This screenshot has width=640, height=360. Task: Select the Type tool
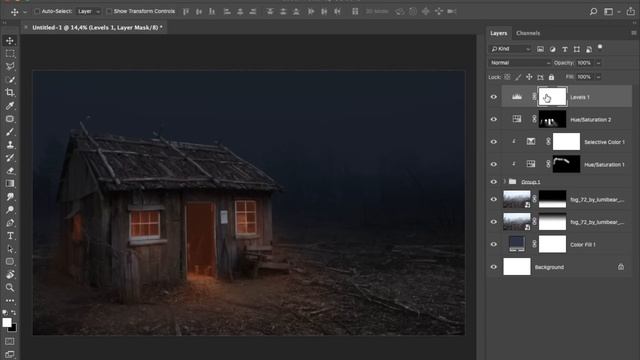10,236
